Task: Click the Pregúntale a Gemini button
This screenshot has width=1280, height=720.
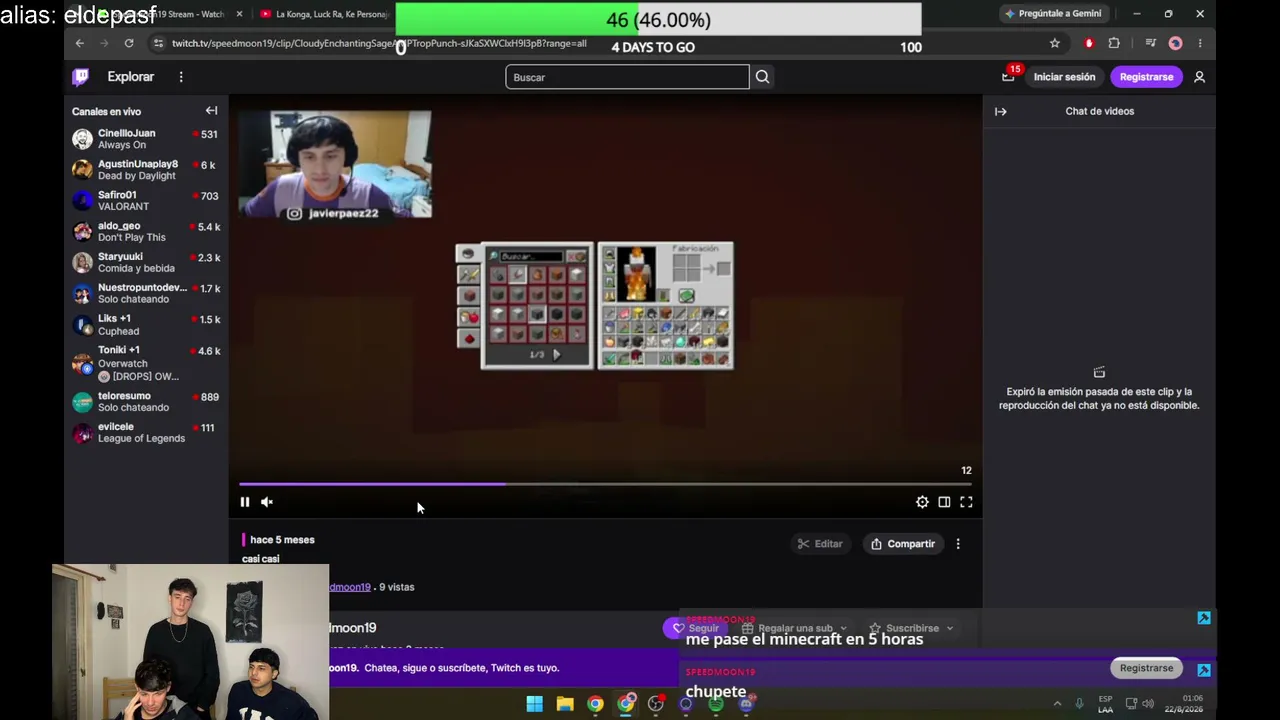Action: click(x=1053, y=14)
